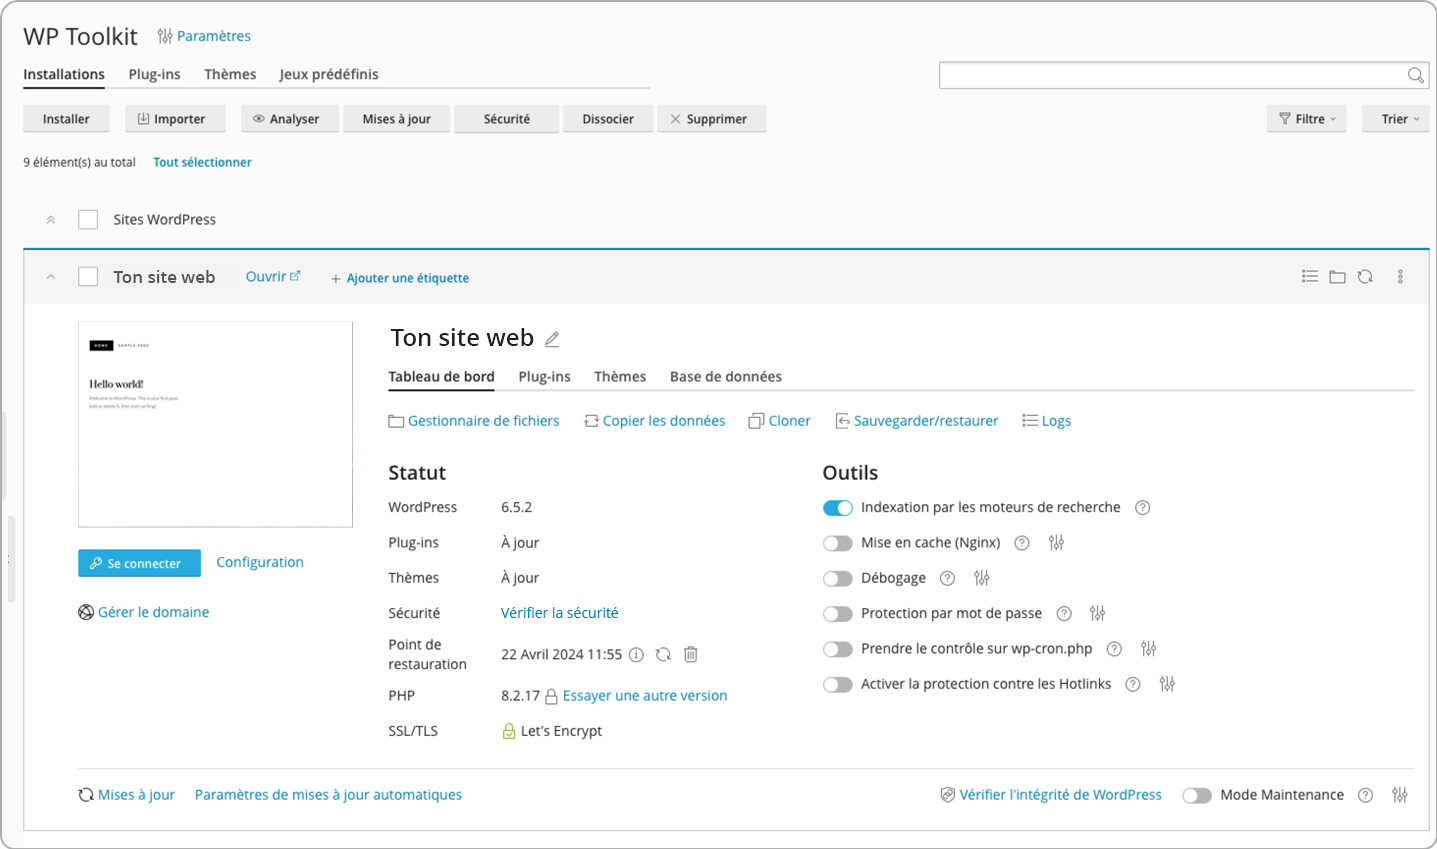Open the Filtre dropdown
This screenshot has width=1437, height=849.
pyautogui.click(x=1306, y=119)
